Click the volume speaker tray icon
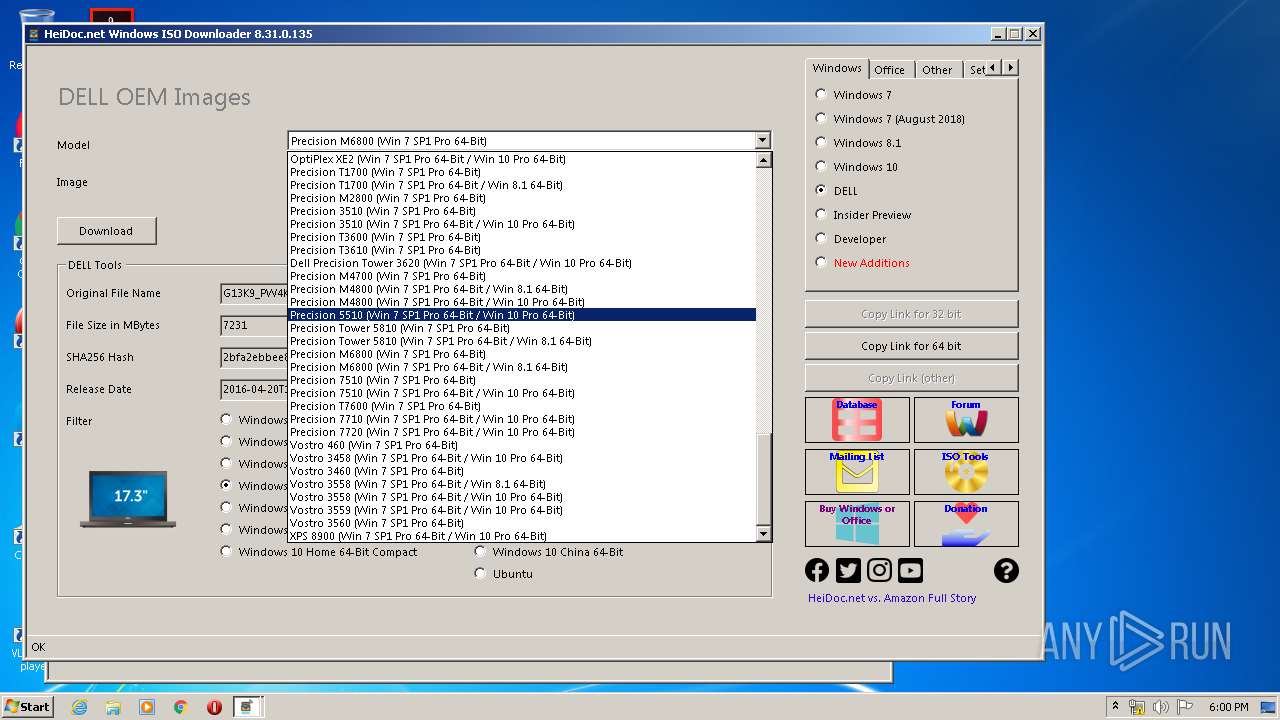The image size is (1280, 720). pos(1161,707)
